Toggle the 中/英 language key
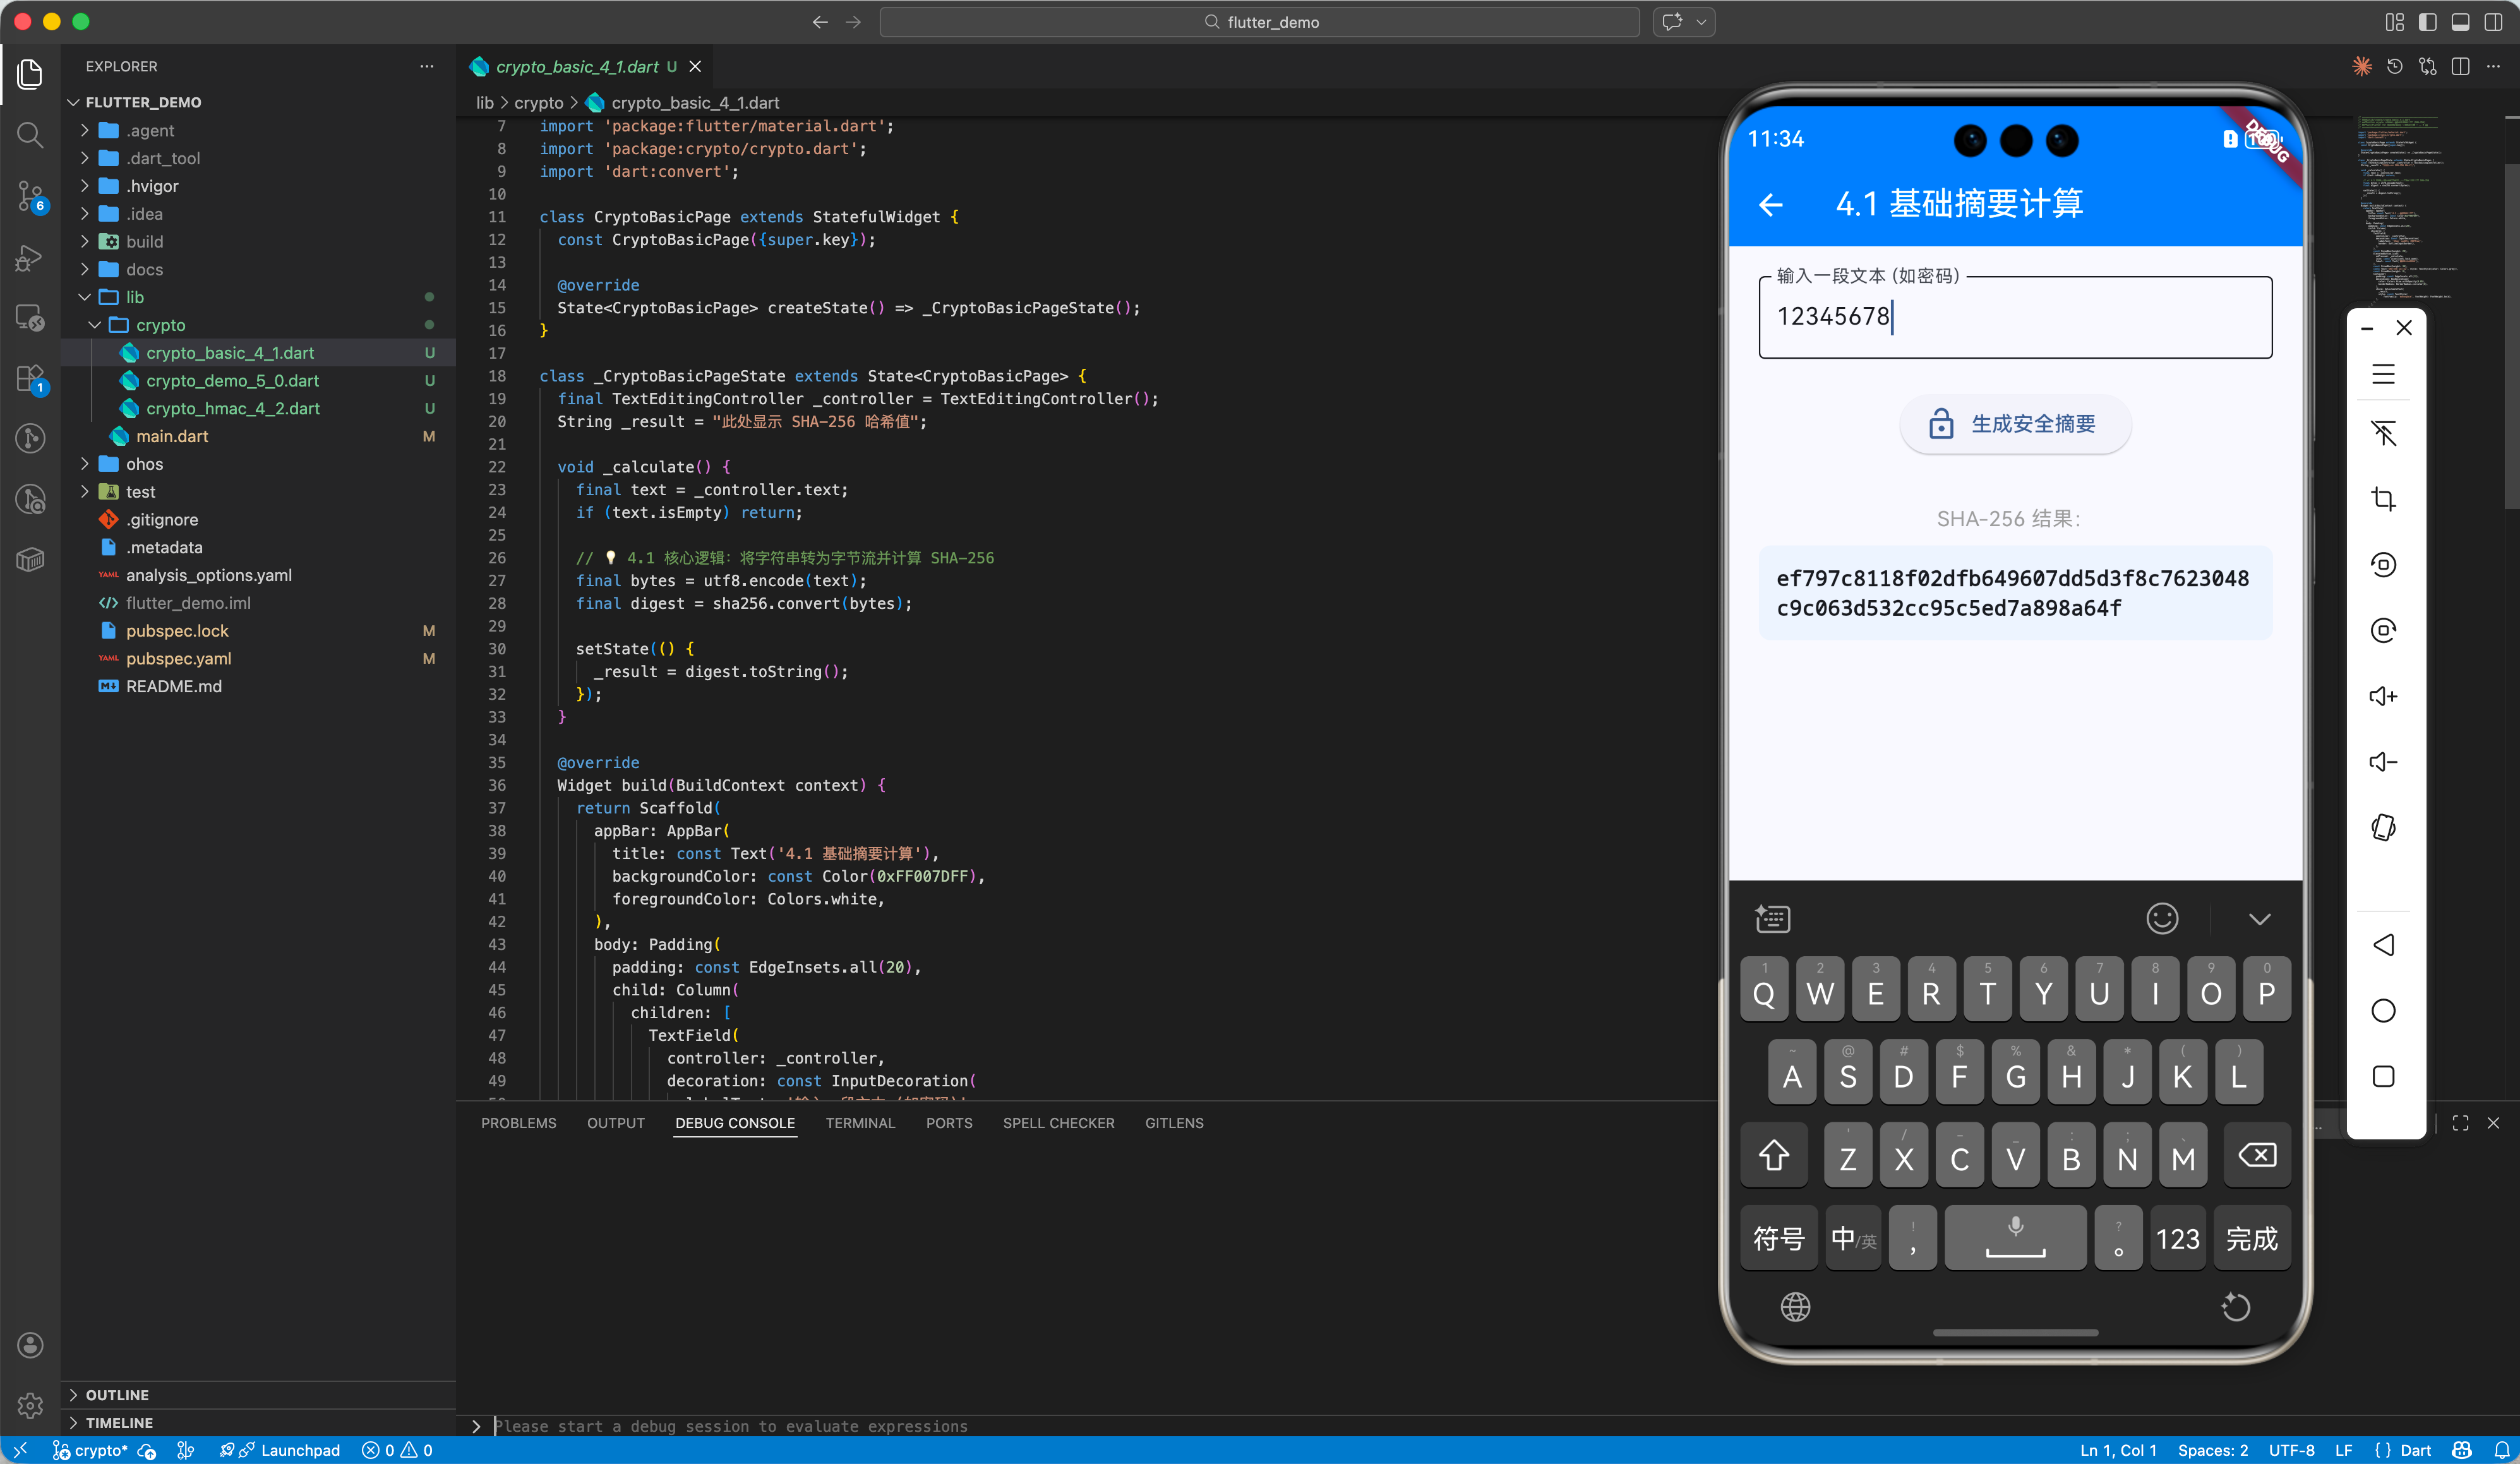Image resolution: width=2520 pixels, height=1464 pixels. coord(1853,1239)
